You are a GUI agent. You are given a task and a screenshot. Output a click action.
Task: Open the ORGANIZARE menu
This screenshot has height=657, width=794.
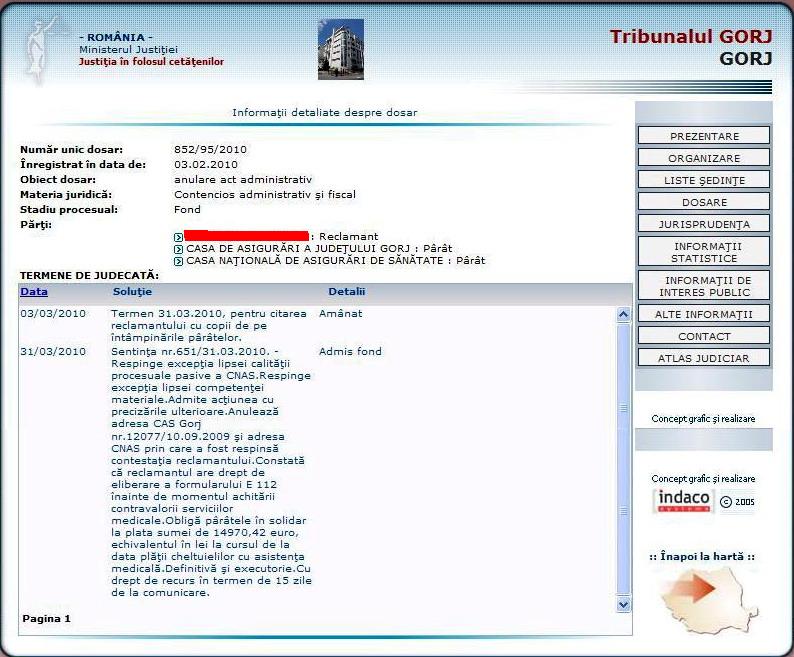tap(704, 158)
